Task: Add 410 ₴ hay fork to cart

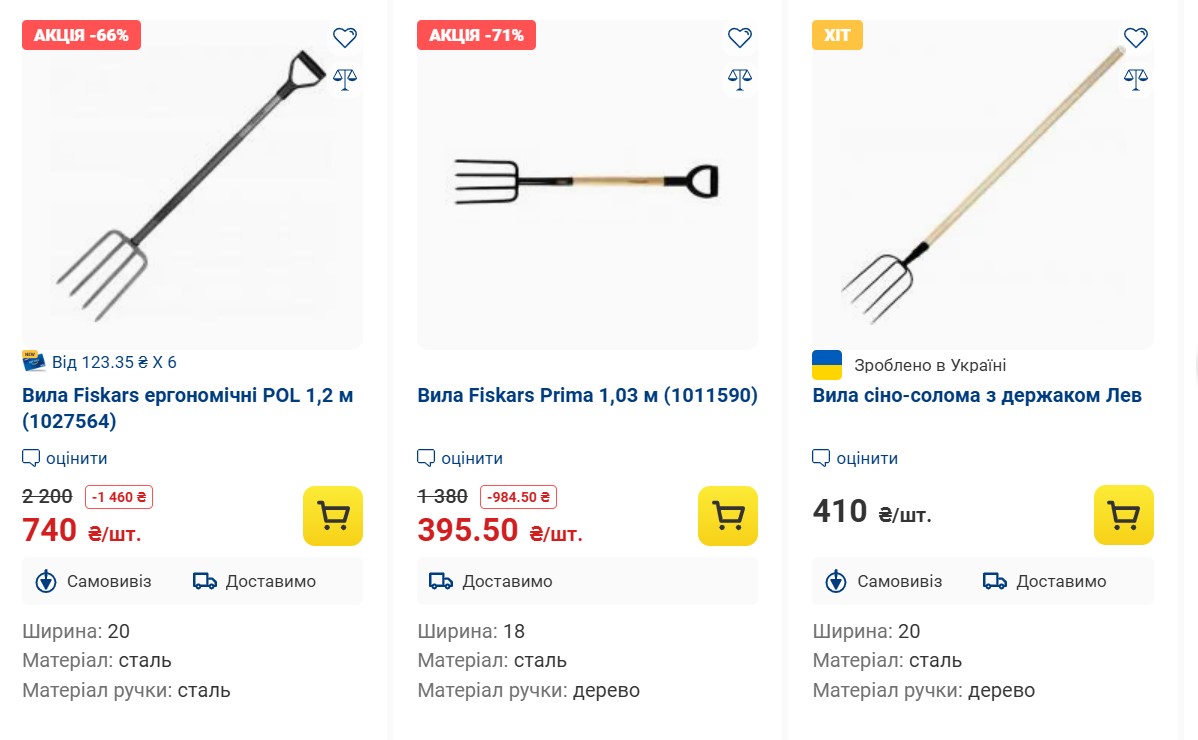Action: click(x=1123, y=515)
